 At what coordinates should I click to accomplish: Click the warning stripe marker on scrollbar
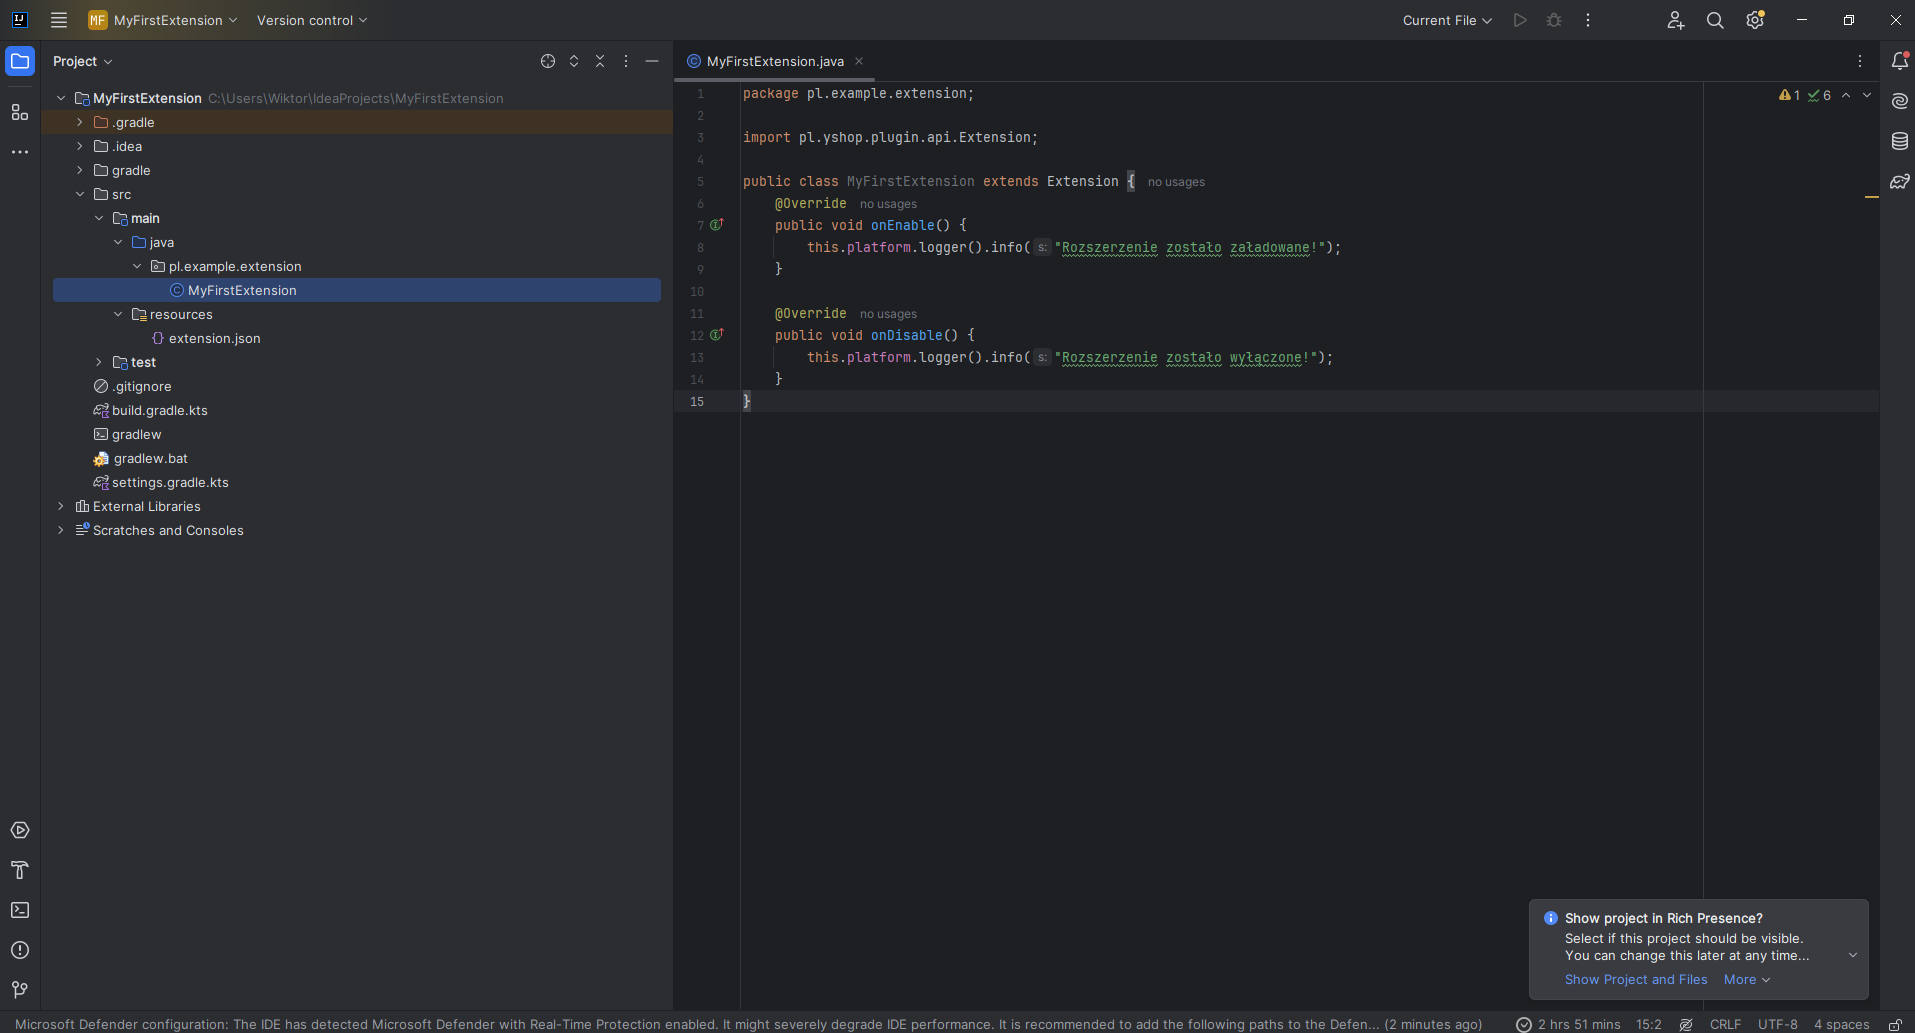coord(1872,198)
